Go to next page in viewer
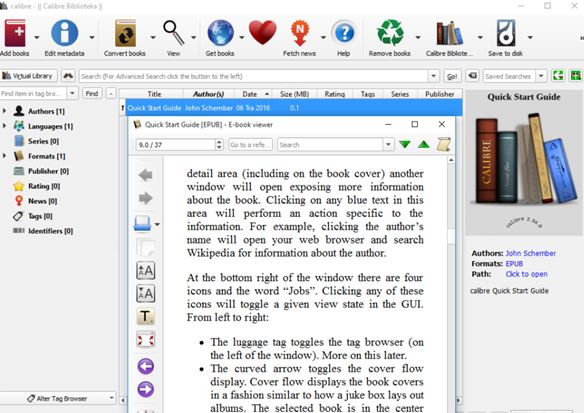Viewport: 584px width, 413px height. [x=145, y=198]
